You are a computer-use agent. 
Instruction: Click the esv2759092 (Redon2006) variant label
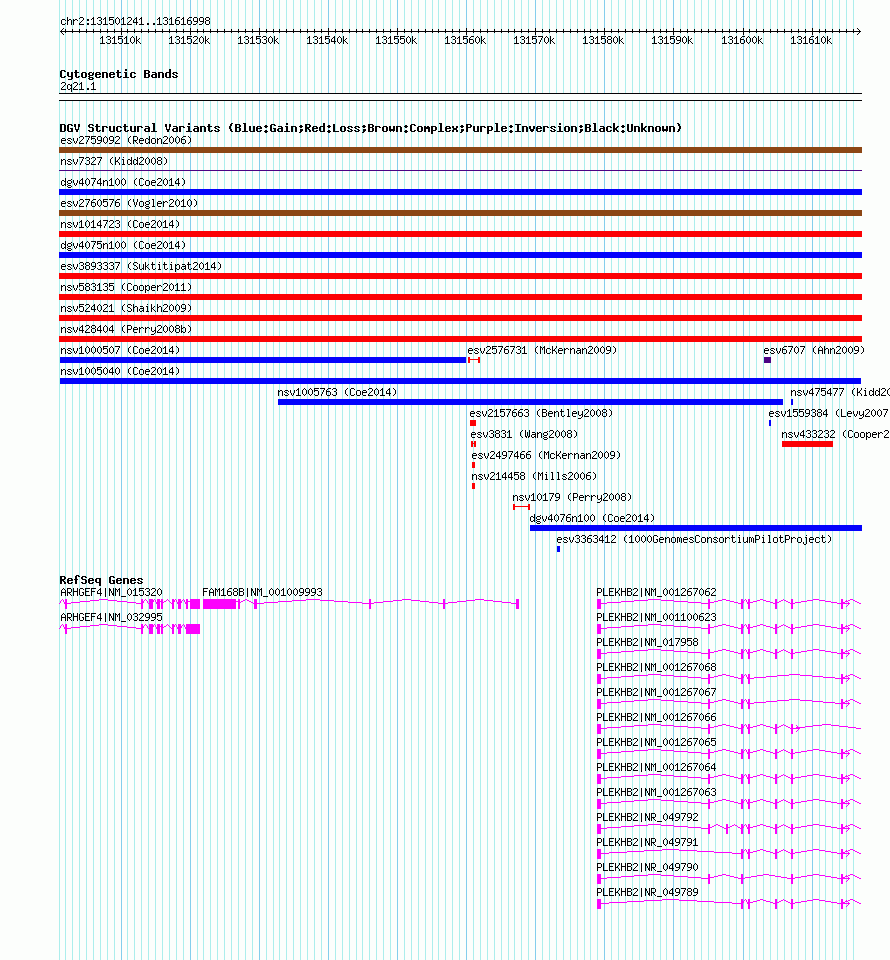[126, 140]
